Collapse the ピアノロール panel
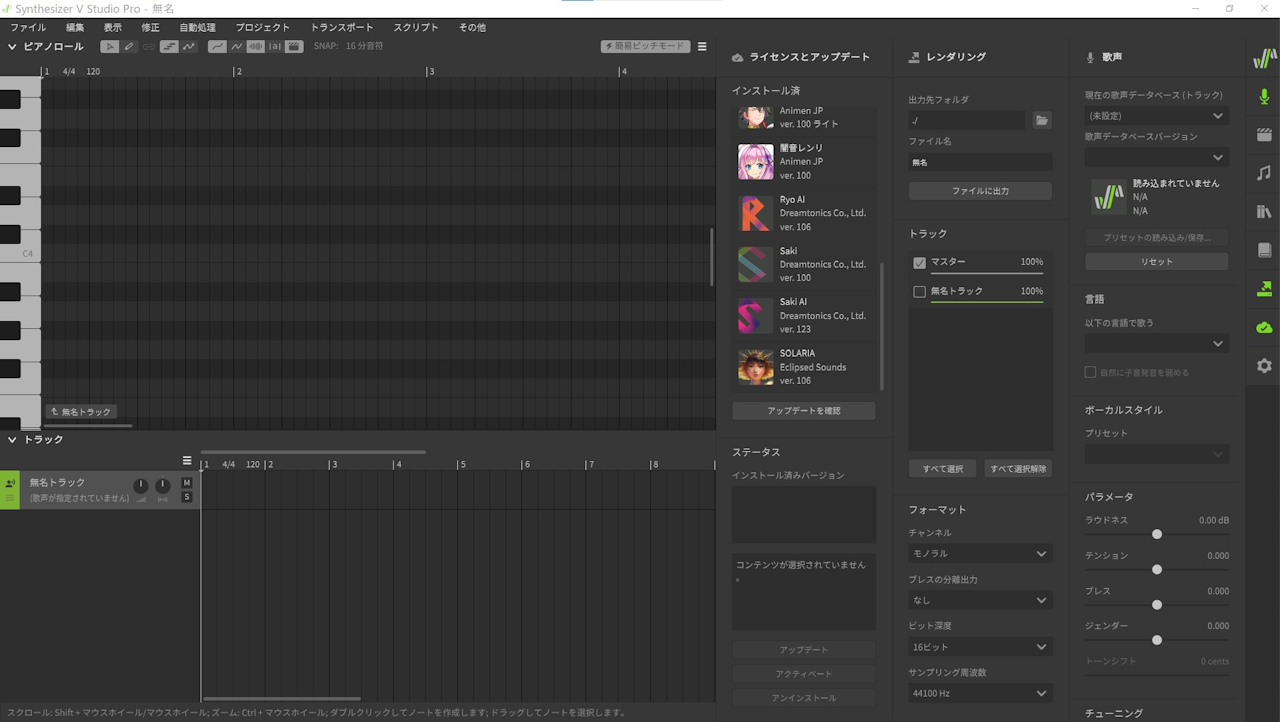 [12, 46]
